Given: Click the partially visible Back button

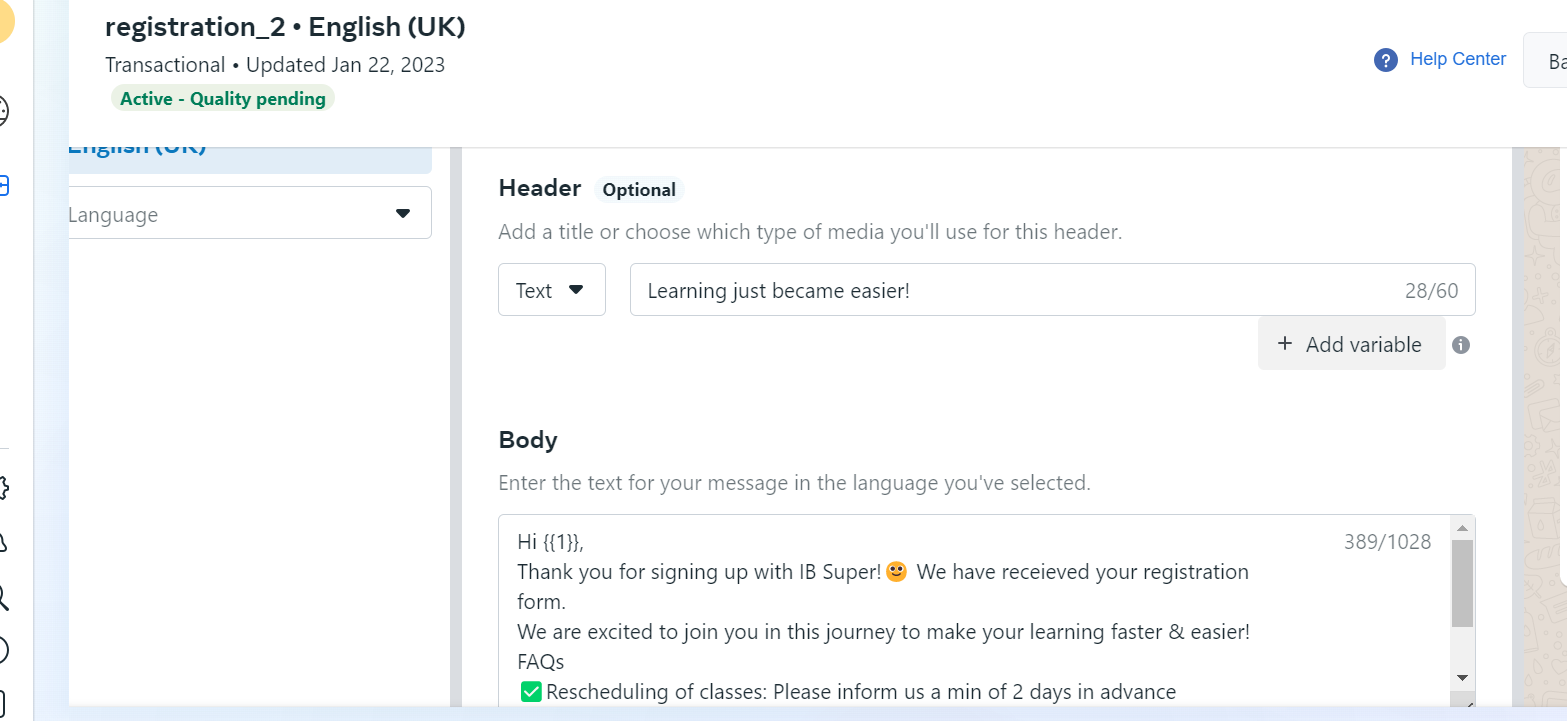Looking at the screenshot, I should coord(1545,61).
